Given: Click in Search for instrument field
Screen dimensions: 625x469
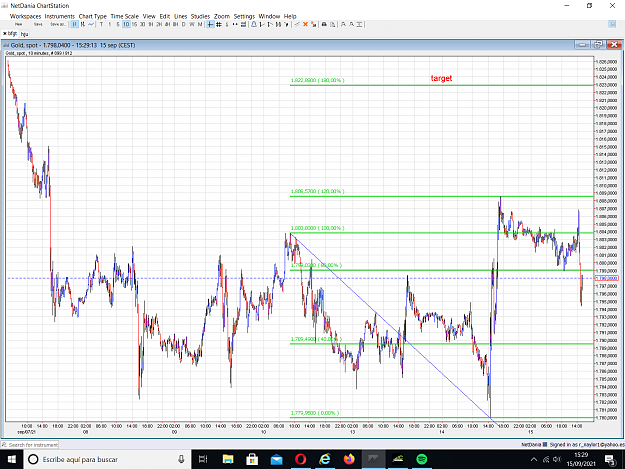Looking at the screenshot, I should point(30,444).
